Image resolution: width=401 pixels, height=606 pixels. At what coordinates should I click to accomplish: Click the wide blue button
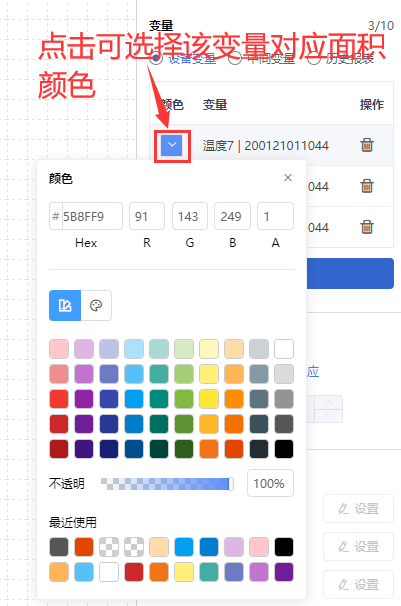[350, 274]
